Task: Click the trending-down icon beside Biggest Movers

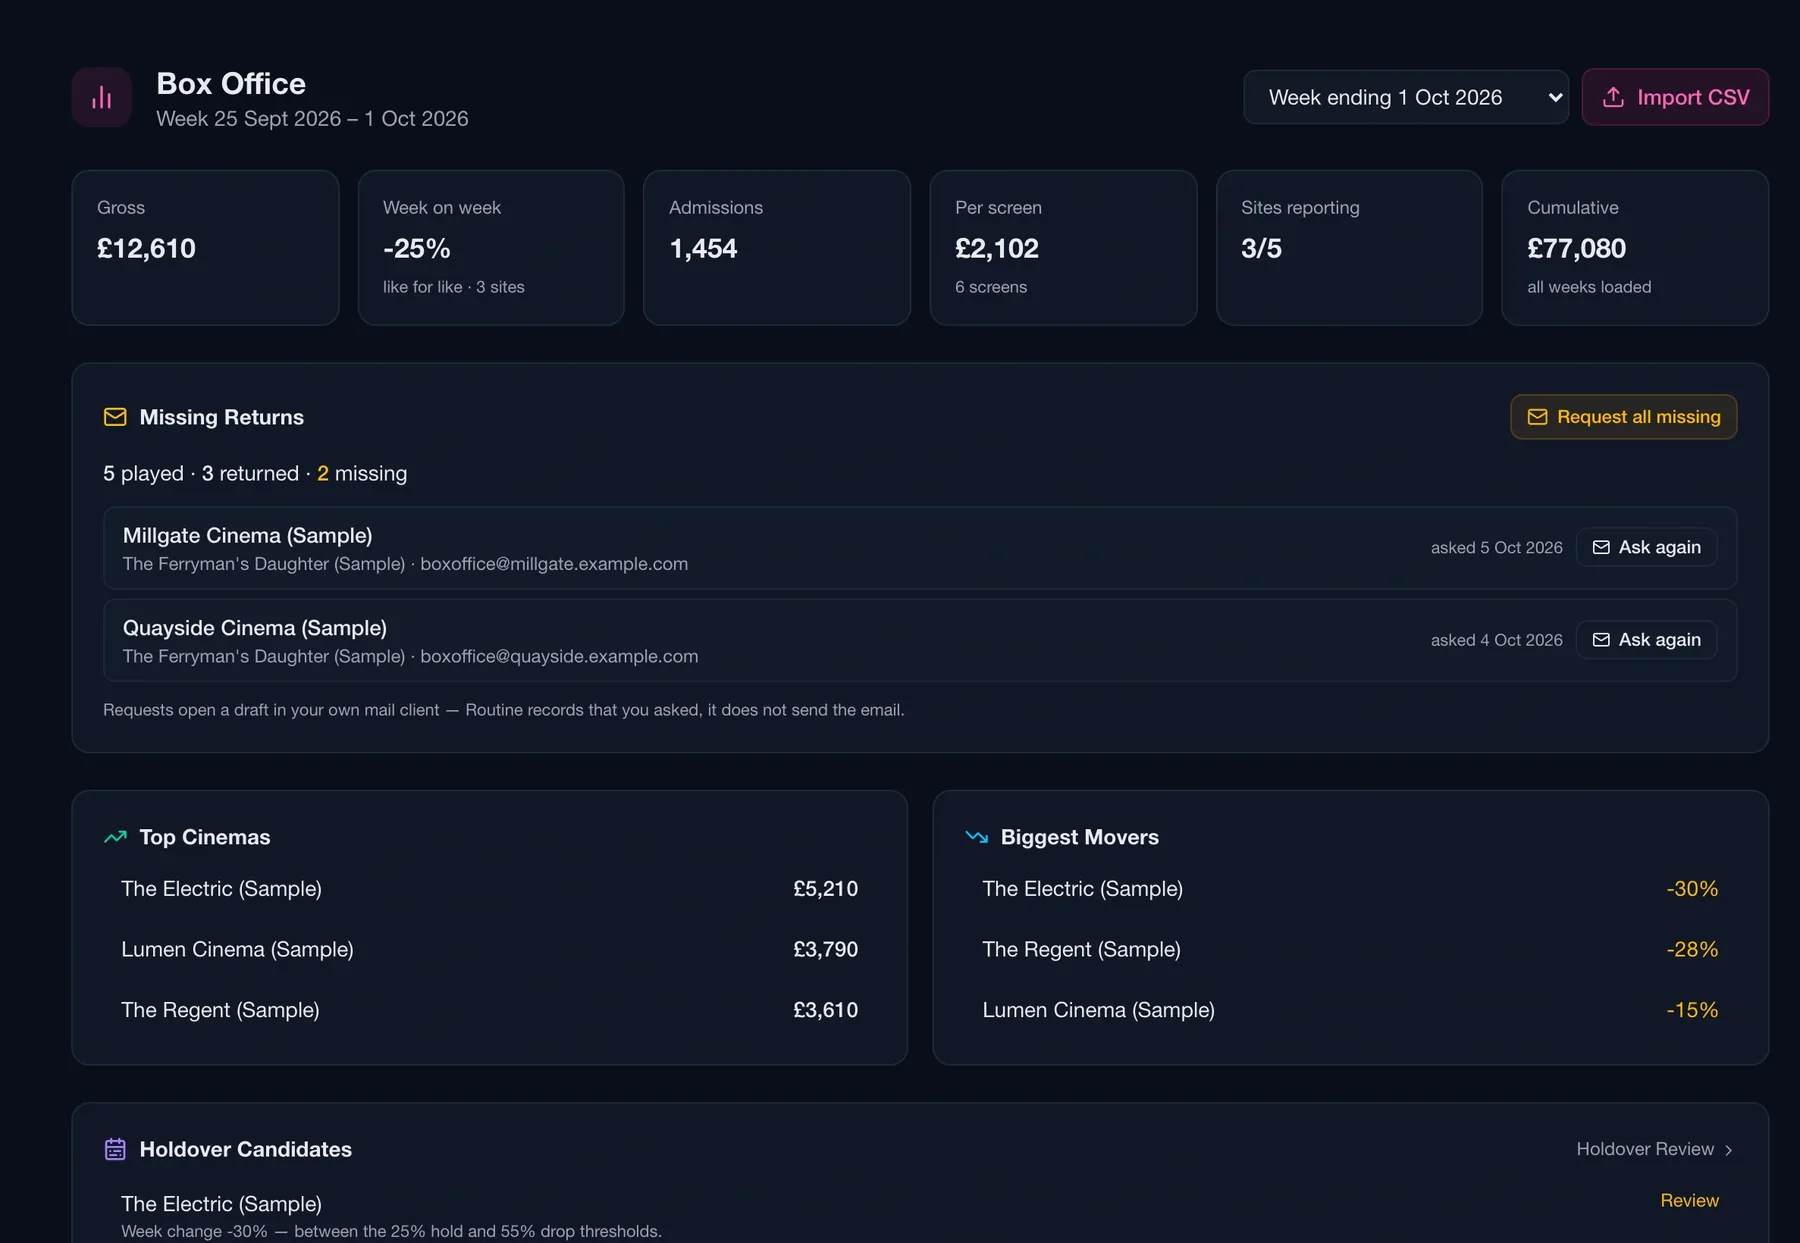Action: click(x=977, y=837)
